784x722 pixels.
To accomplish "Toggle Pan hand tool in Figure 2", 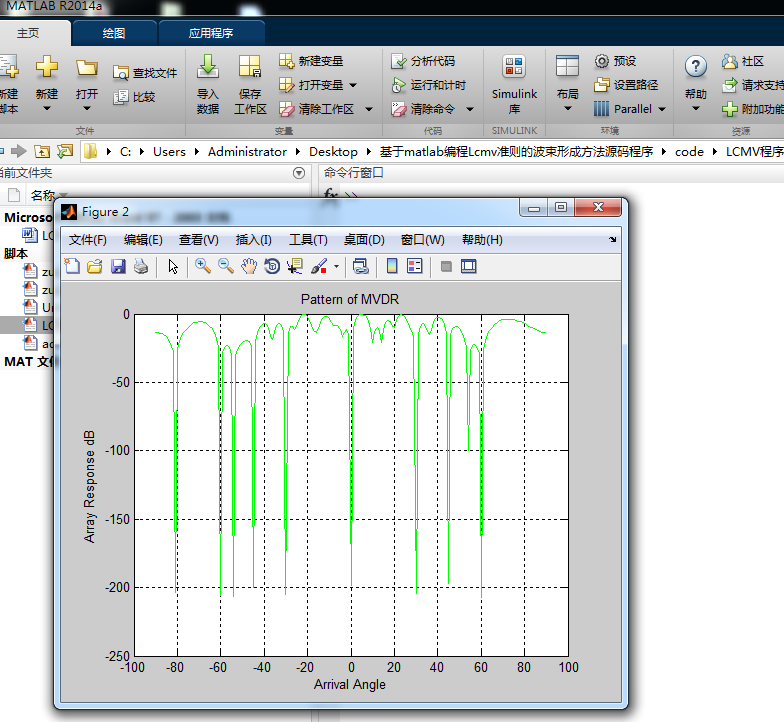I will [x=249, y=266].
